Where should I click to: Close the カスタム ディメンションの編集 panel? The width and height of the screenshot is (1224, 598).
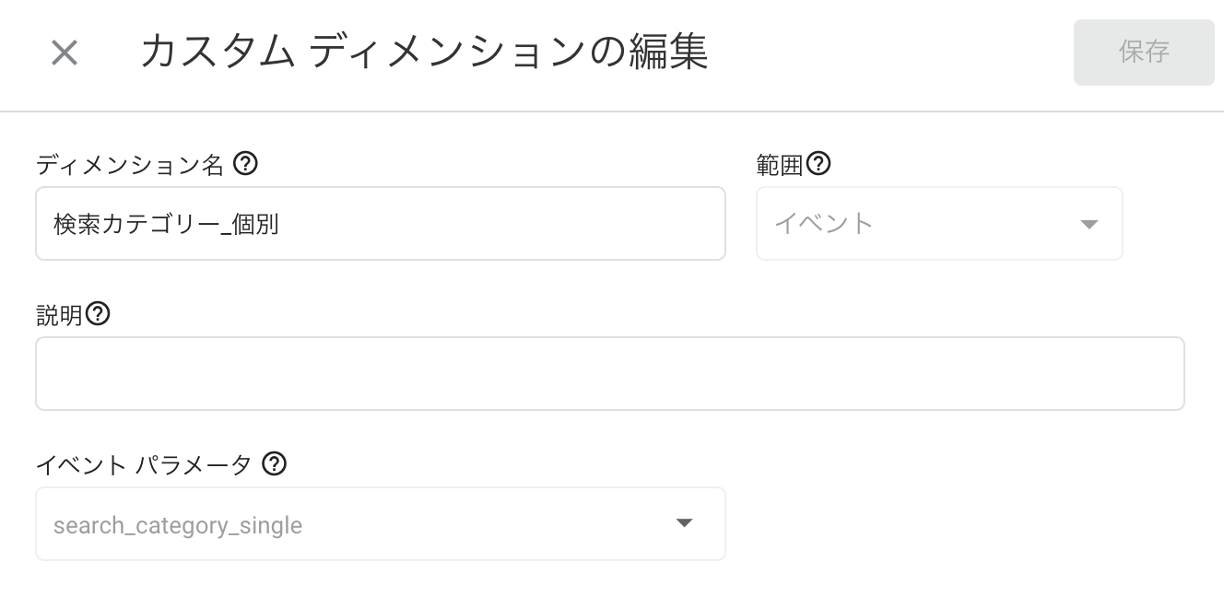(x=65, y=53)
